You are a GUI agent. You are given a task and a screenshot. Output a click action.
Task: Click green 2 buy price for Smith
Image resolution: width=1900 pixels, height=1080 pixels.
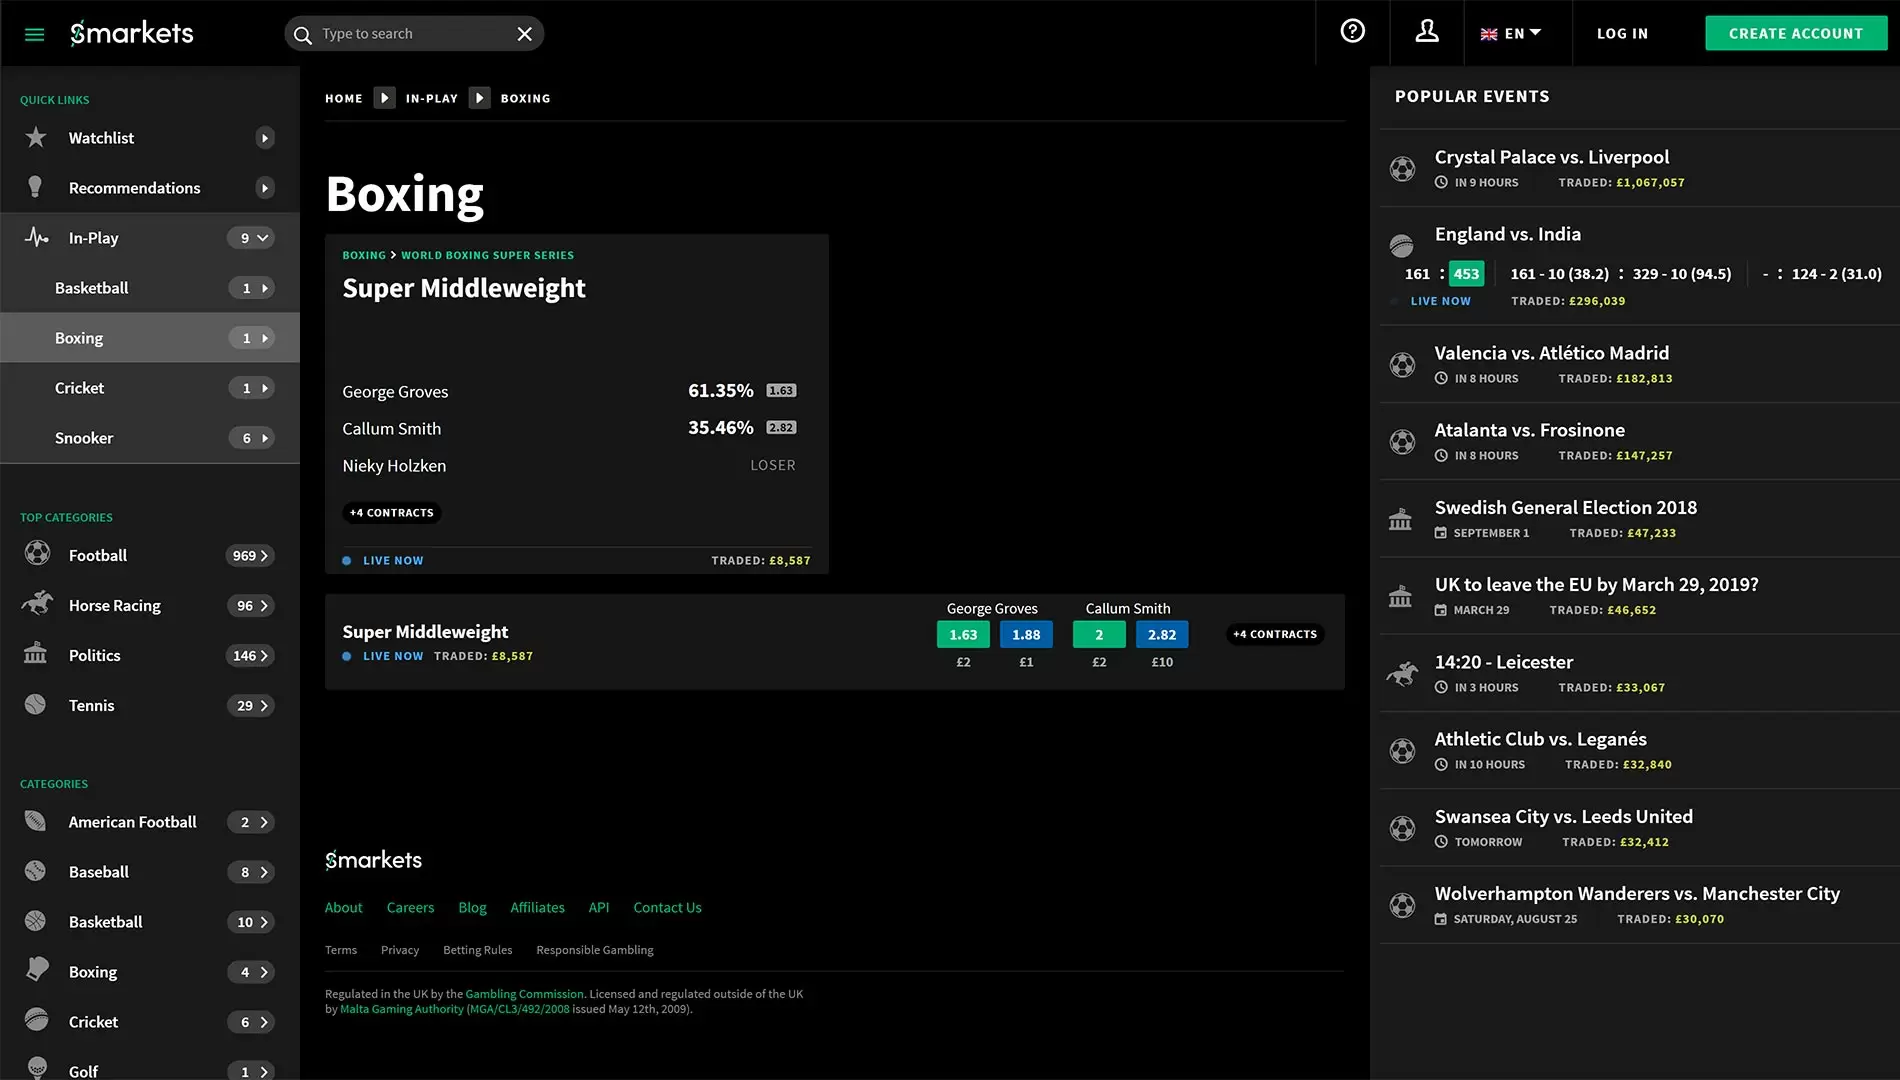point(1099,634)
